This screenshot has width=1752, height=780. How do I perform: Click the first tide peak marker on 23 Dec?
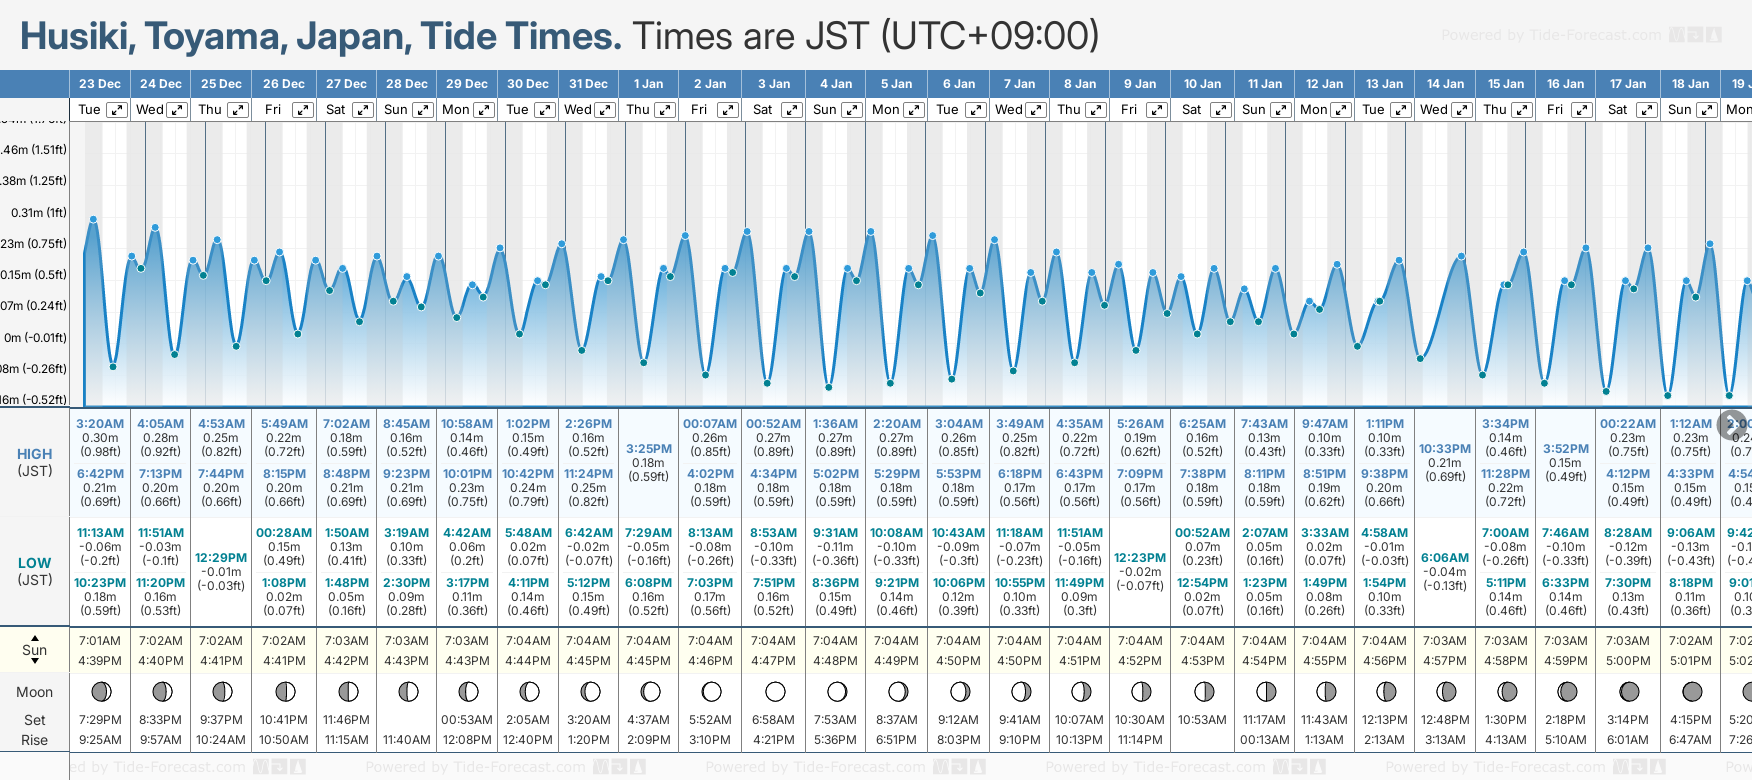[x=93, y=219]
